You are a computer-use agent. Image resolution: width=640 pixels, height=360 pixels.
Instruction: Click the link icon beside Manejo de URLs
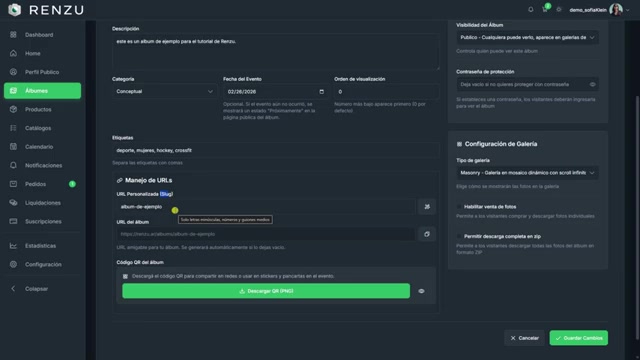tap(120, 180)
